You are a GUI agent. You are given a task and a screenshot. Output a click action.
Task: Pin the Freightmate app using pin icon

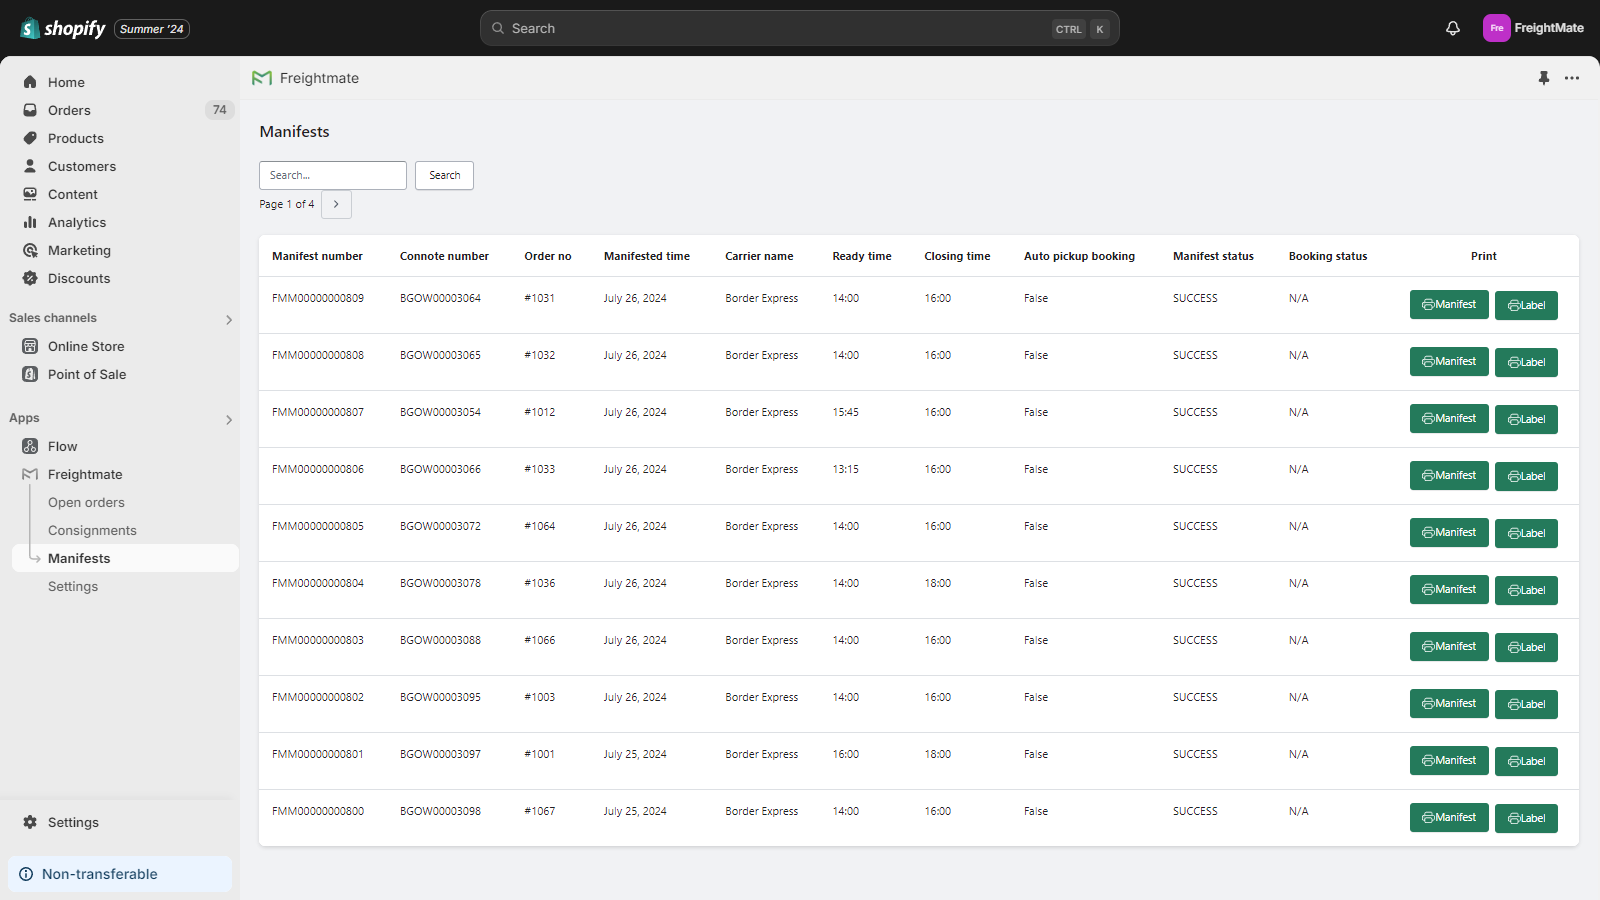click(x=1544, y=78)
